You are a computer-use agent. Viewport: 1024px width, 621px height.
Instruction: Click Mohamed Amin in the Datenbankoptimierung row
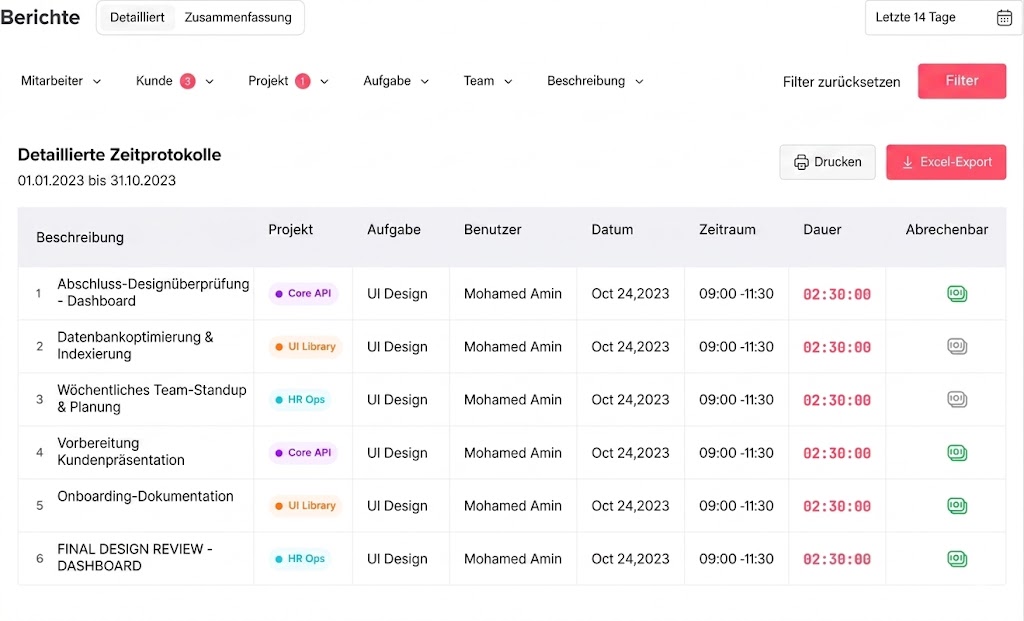point(513,347)
